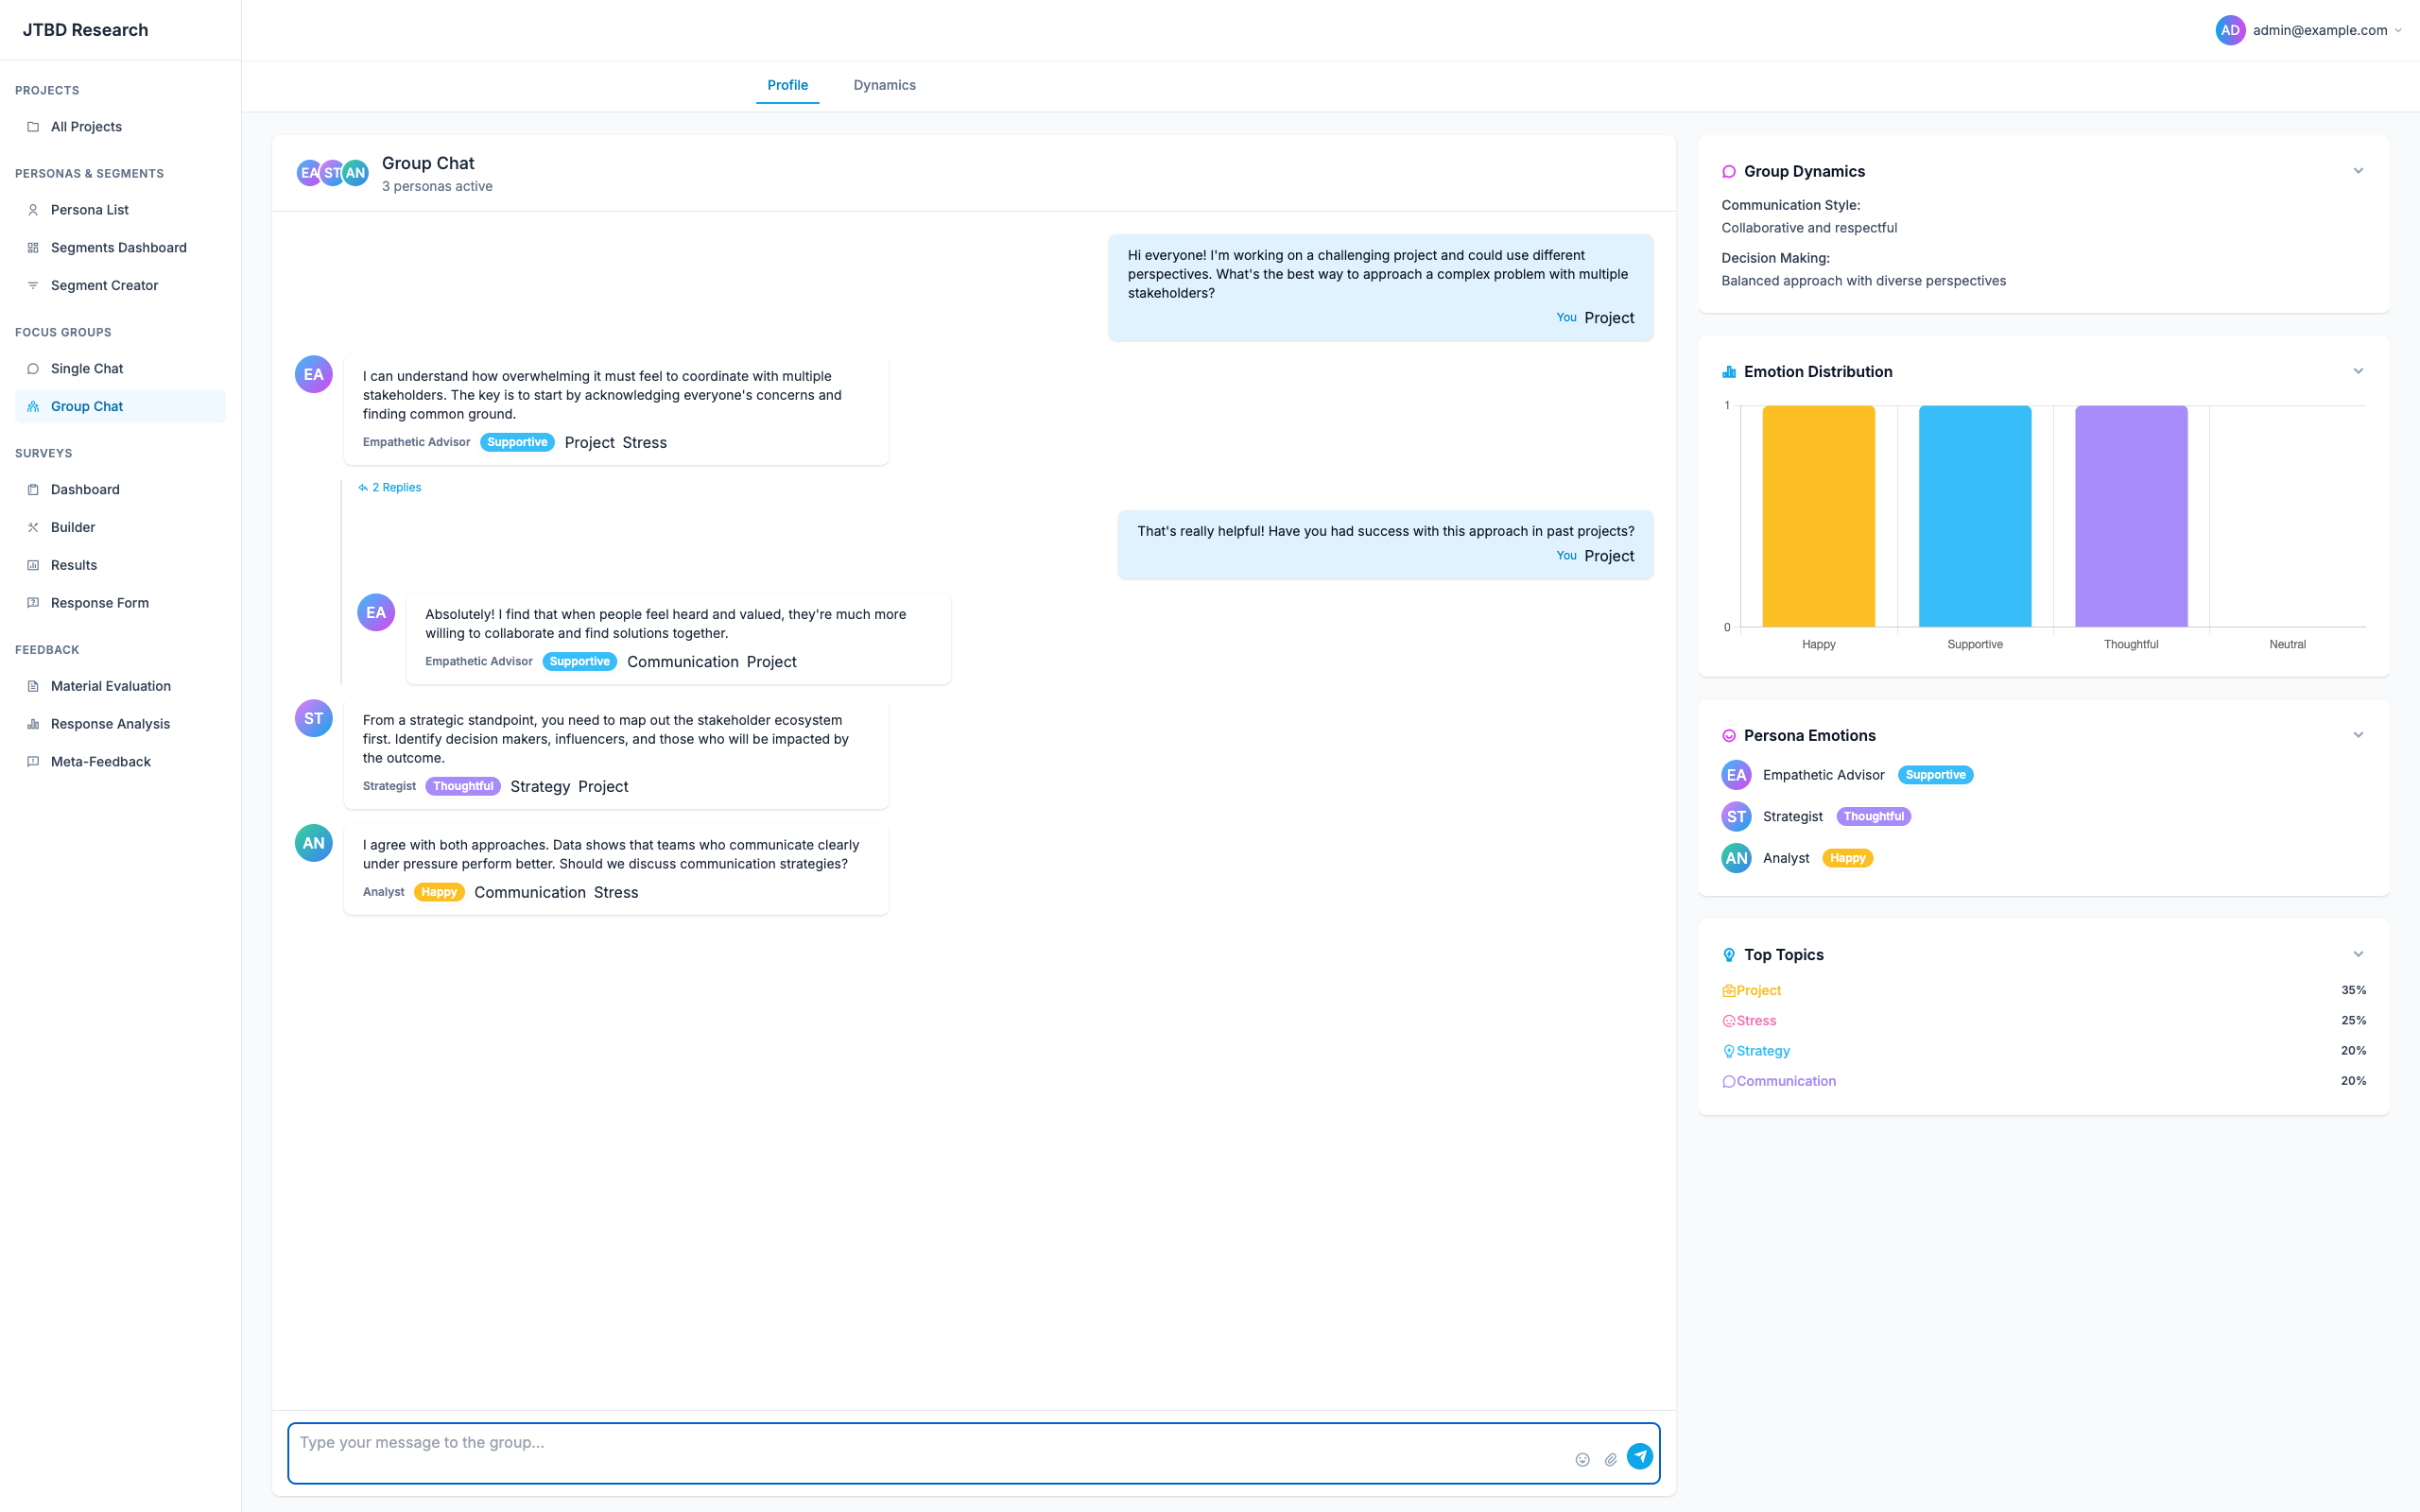
Task: Click the AD user avatar in the header
Action: coord(2230,30)
